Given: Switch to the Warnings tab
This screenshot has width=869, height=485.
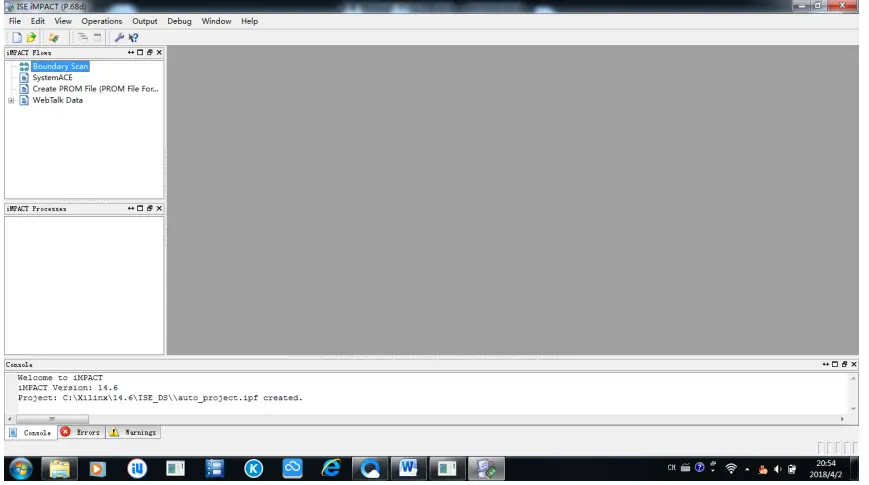Looking at the screenshot, I should [x=133, y=432].
